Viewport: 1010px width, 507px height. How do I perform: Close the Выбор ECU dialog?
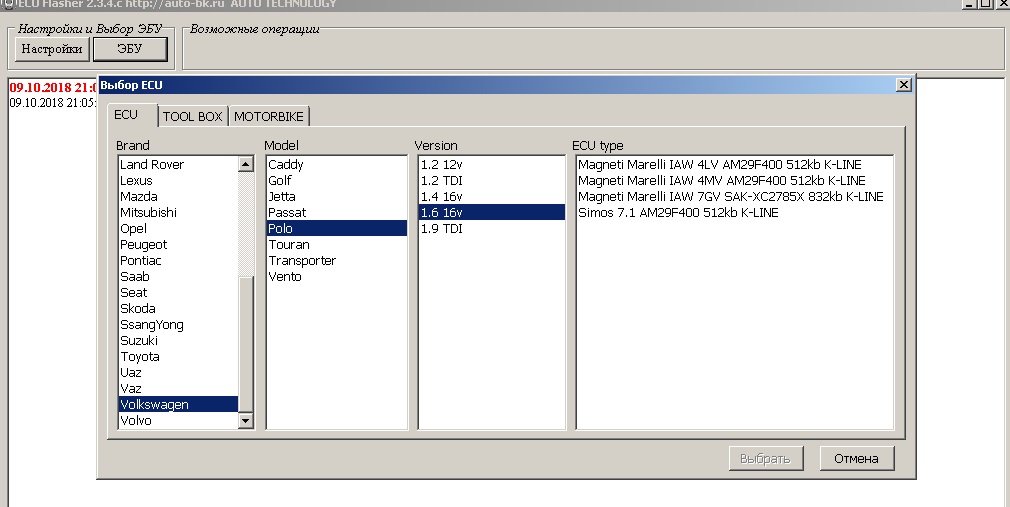point(904,84)
